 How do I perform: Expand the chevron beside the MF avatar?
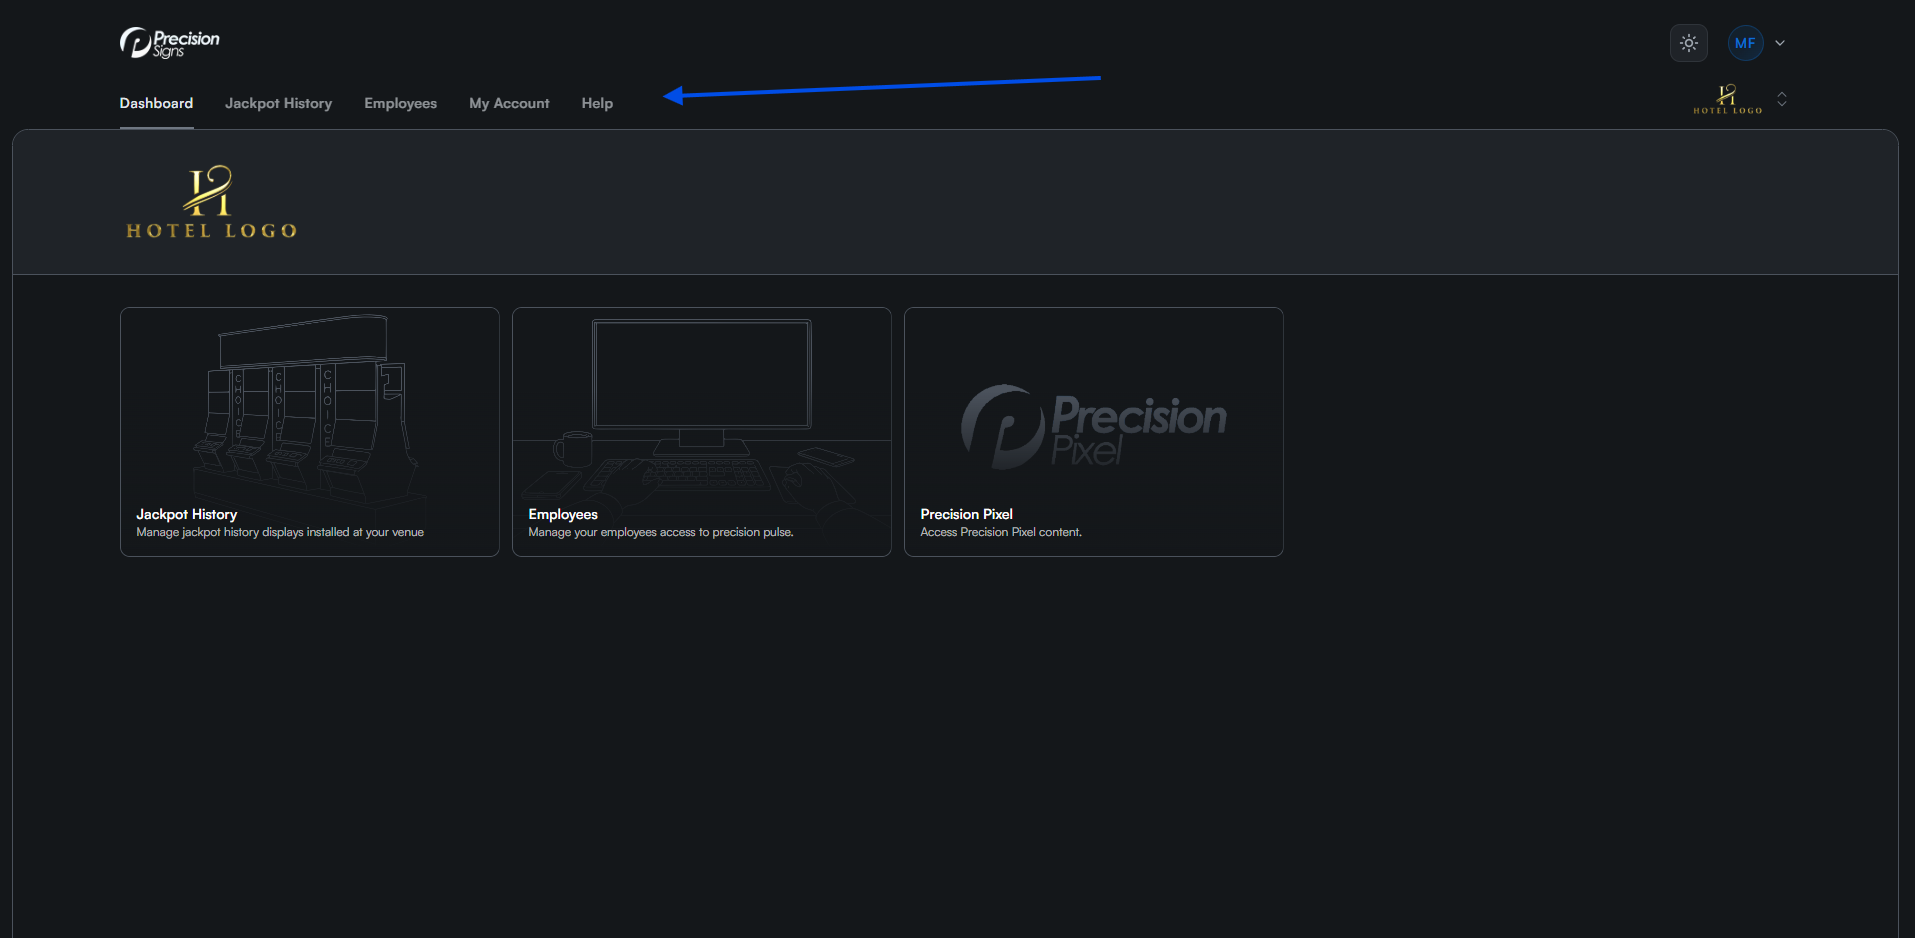click(1780, 43)
